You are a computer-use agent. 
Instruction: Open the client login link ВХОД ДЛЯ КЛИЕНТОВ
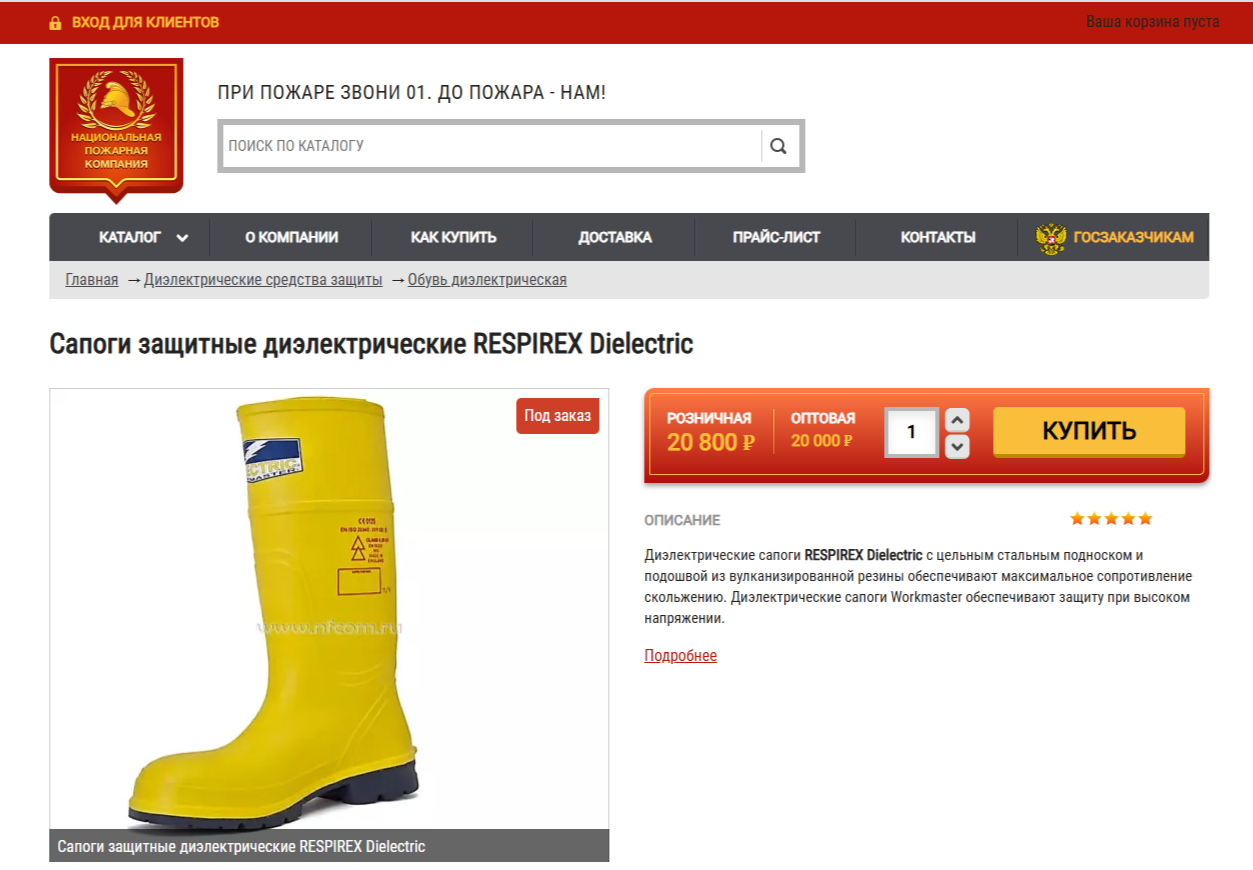[x=145, y=22]
